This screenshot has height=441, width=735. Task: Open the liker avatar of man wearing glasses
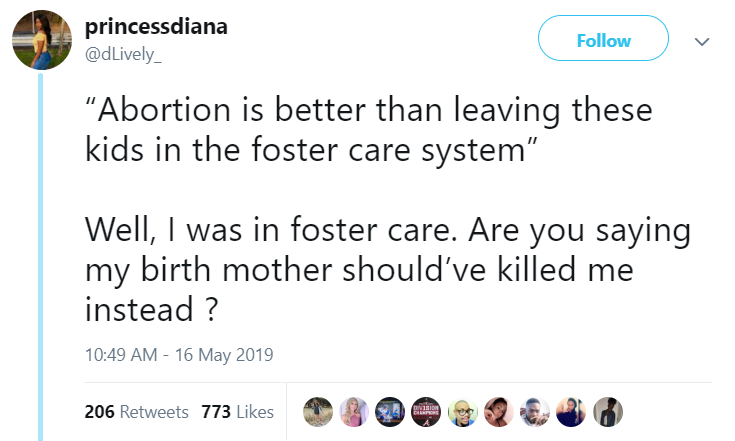click(464, 411)
